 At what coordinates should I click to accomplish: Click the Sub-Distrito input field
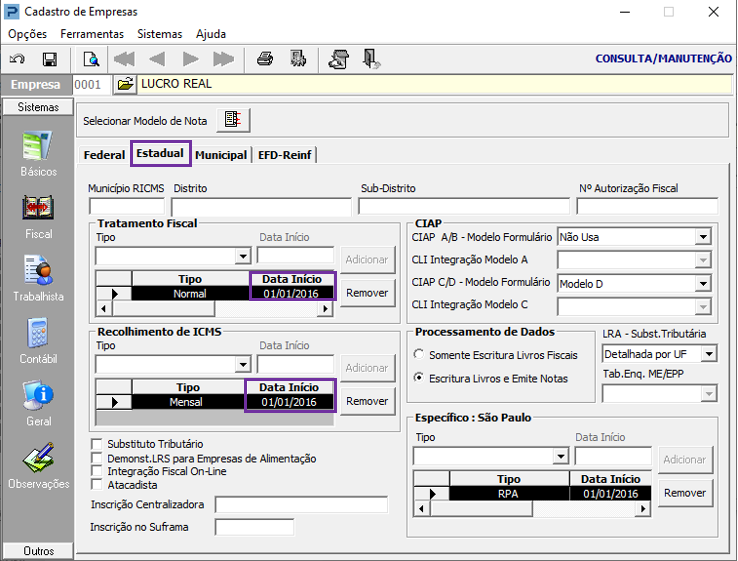464,207
